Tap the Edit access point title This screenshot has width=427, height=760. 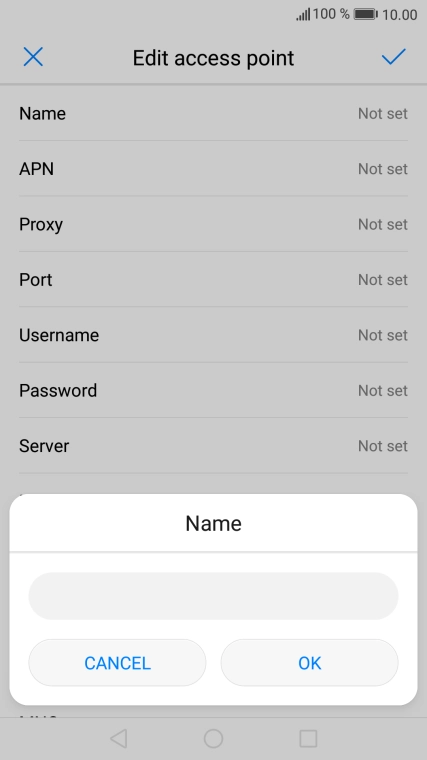(213, 58)
